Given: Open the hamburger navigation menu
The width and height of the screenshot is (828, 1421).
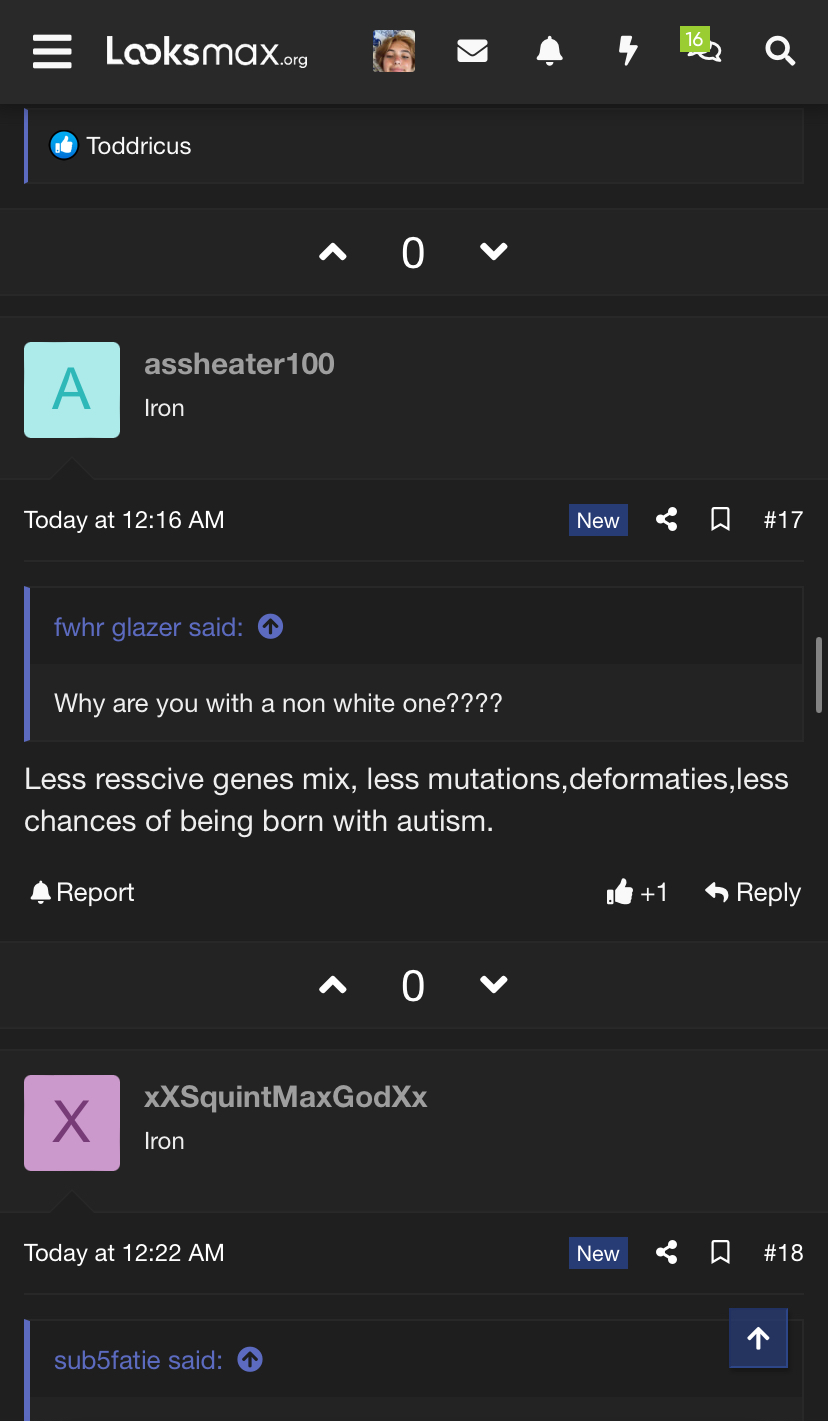Looking at the screenshot, I should (x=52, y=51).
